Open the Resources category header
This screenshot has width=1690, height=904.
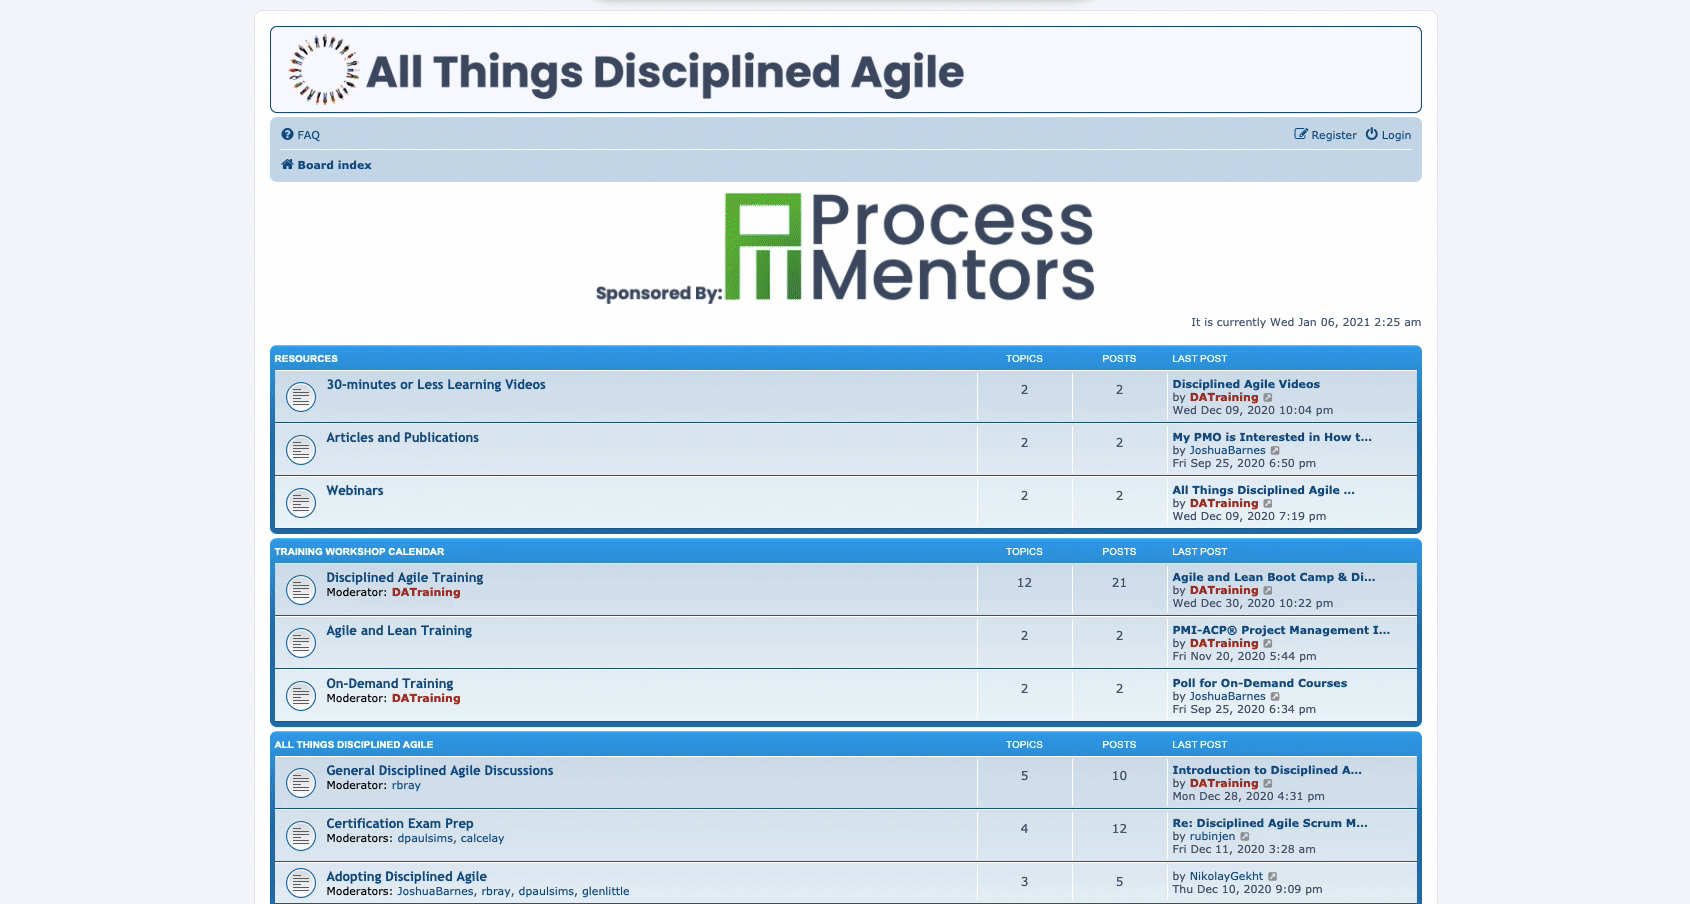[x=306, y=359]
